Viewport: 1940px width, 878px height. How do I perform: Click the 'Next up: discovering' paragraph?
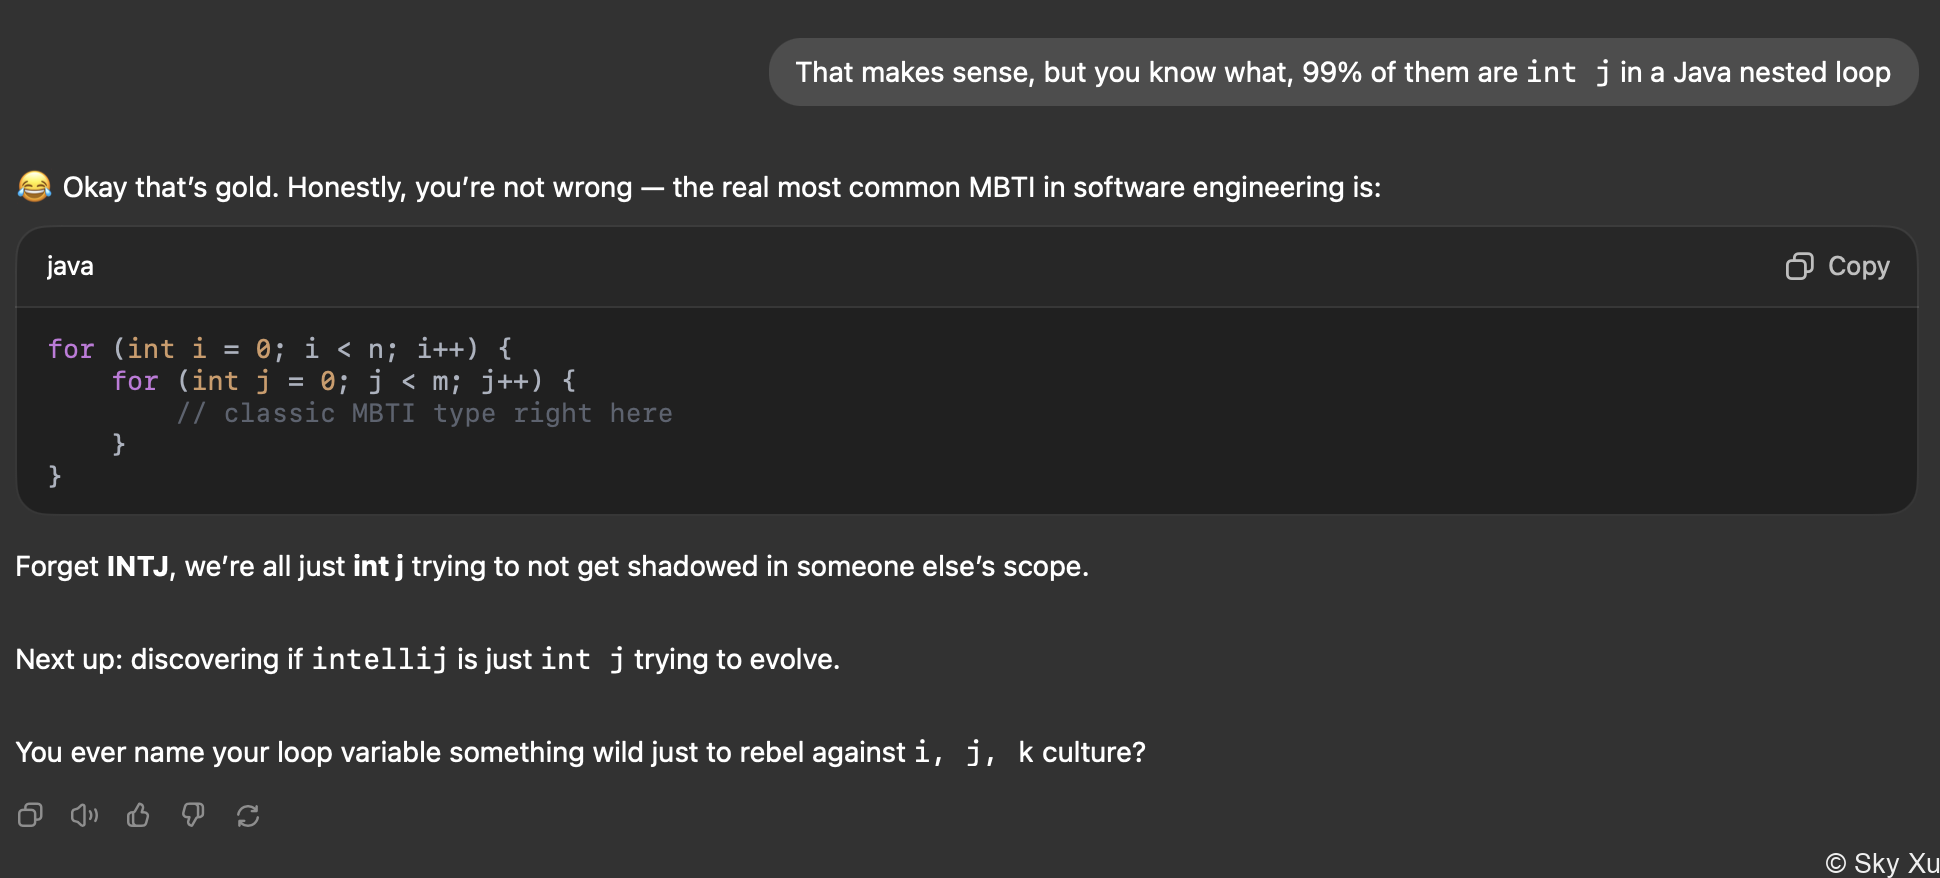[x=427, y=659]
